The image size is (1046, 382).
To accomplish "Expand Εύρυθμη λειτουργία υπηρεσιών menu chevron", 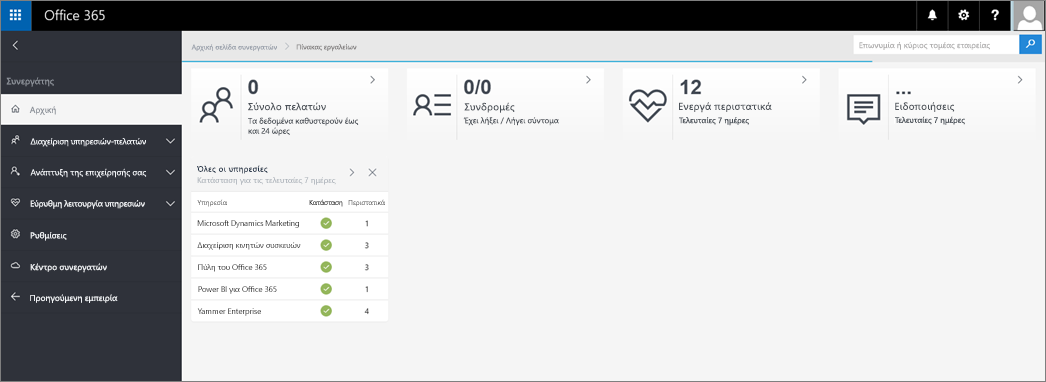I will click(x=170, y=203).
